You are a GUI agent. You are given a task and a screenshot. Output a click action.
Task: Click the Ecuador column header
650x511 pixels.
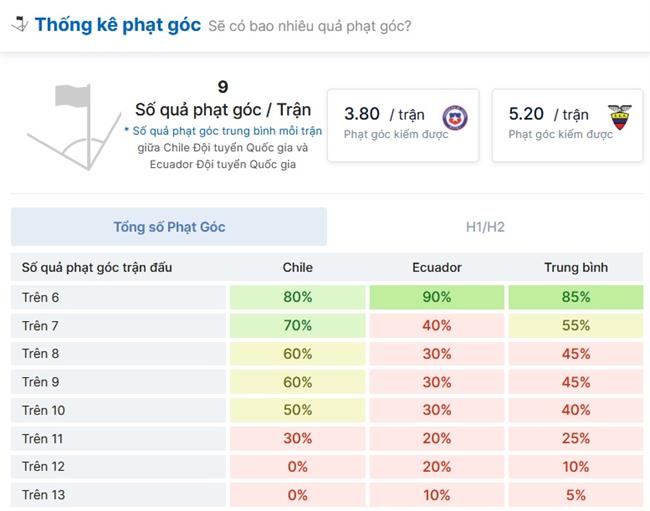(x=437, y=268)
